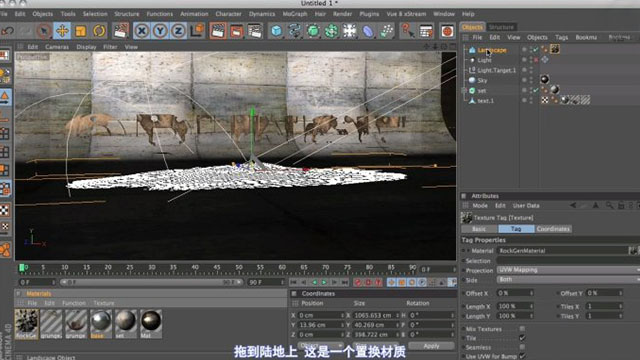
Task: Enable the Seamless checkbox
Action: [522, 347]
